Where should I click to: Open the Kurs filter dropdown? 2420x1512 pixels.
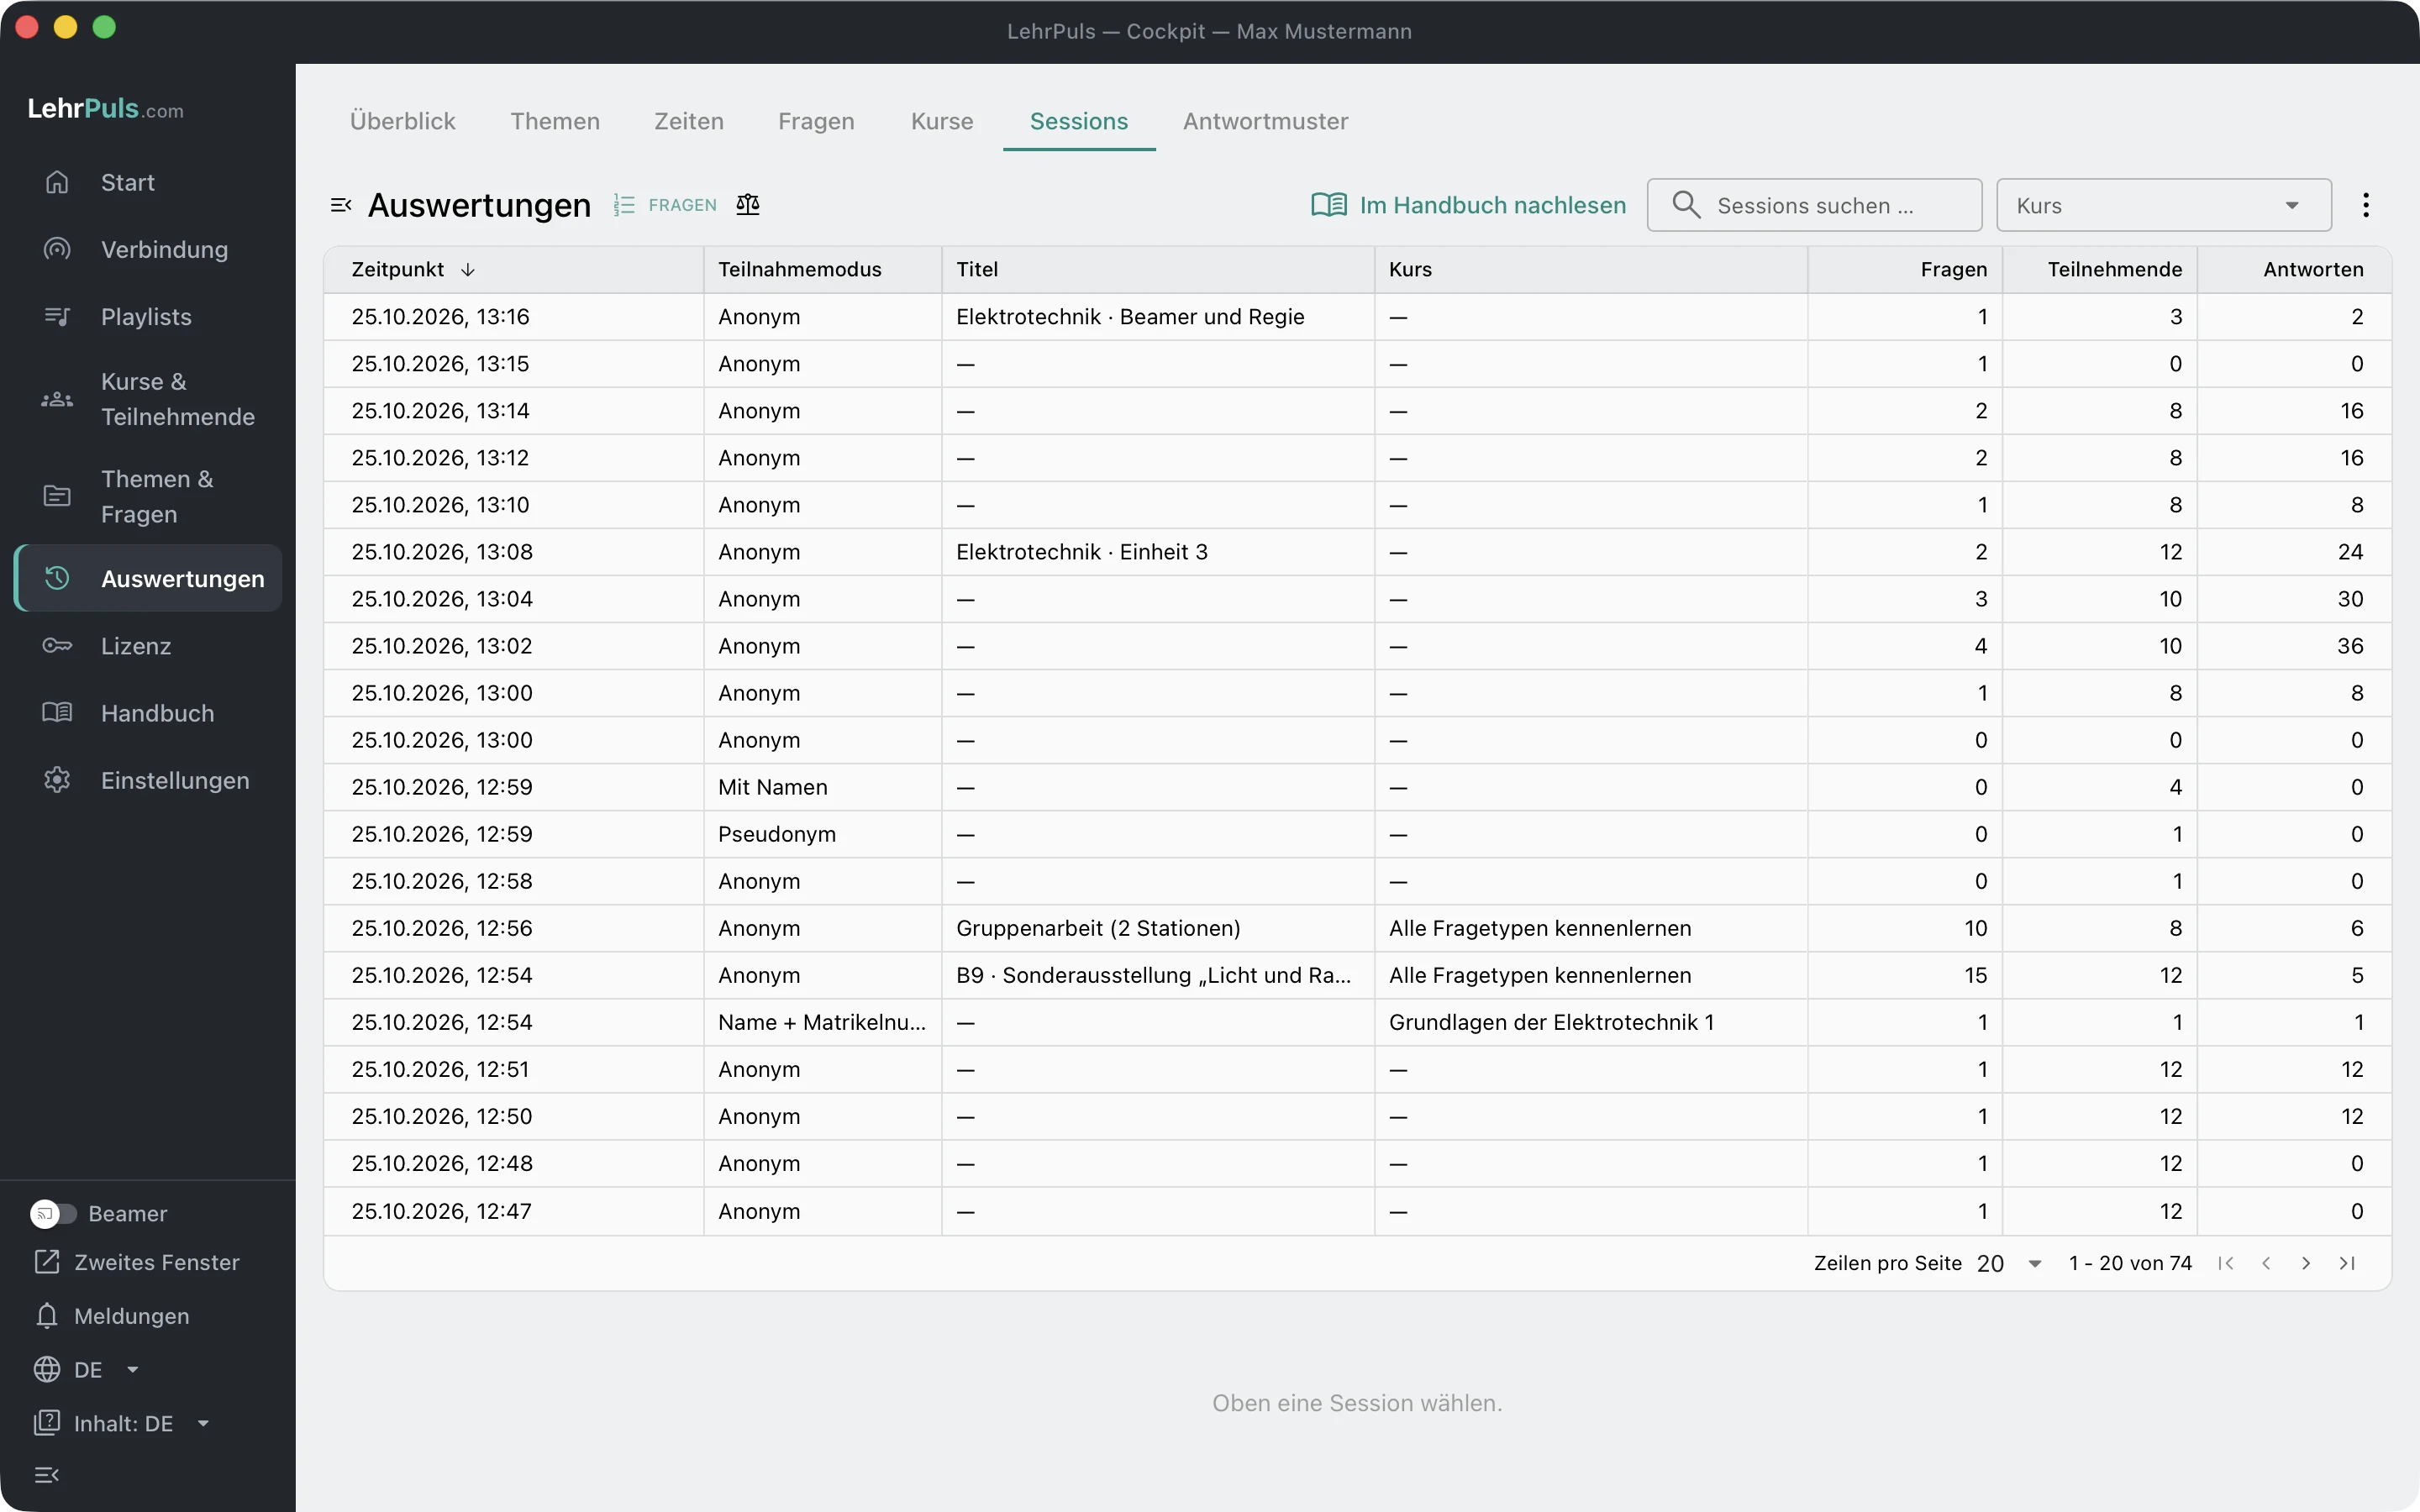(x=2164, y=205)
